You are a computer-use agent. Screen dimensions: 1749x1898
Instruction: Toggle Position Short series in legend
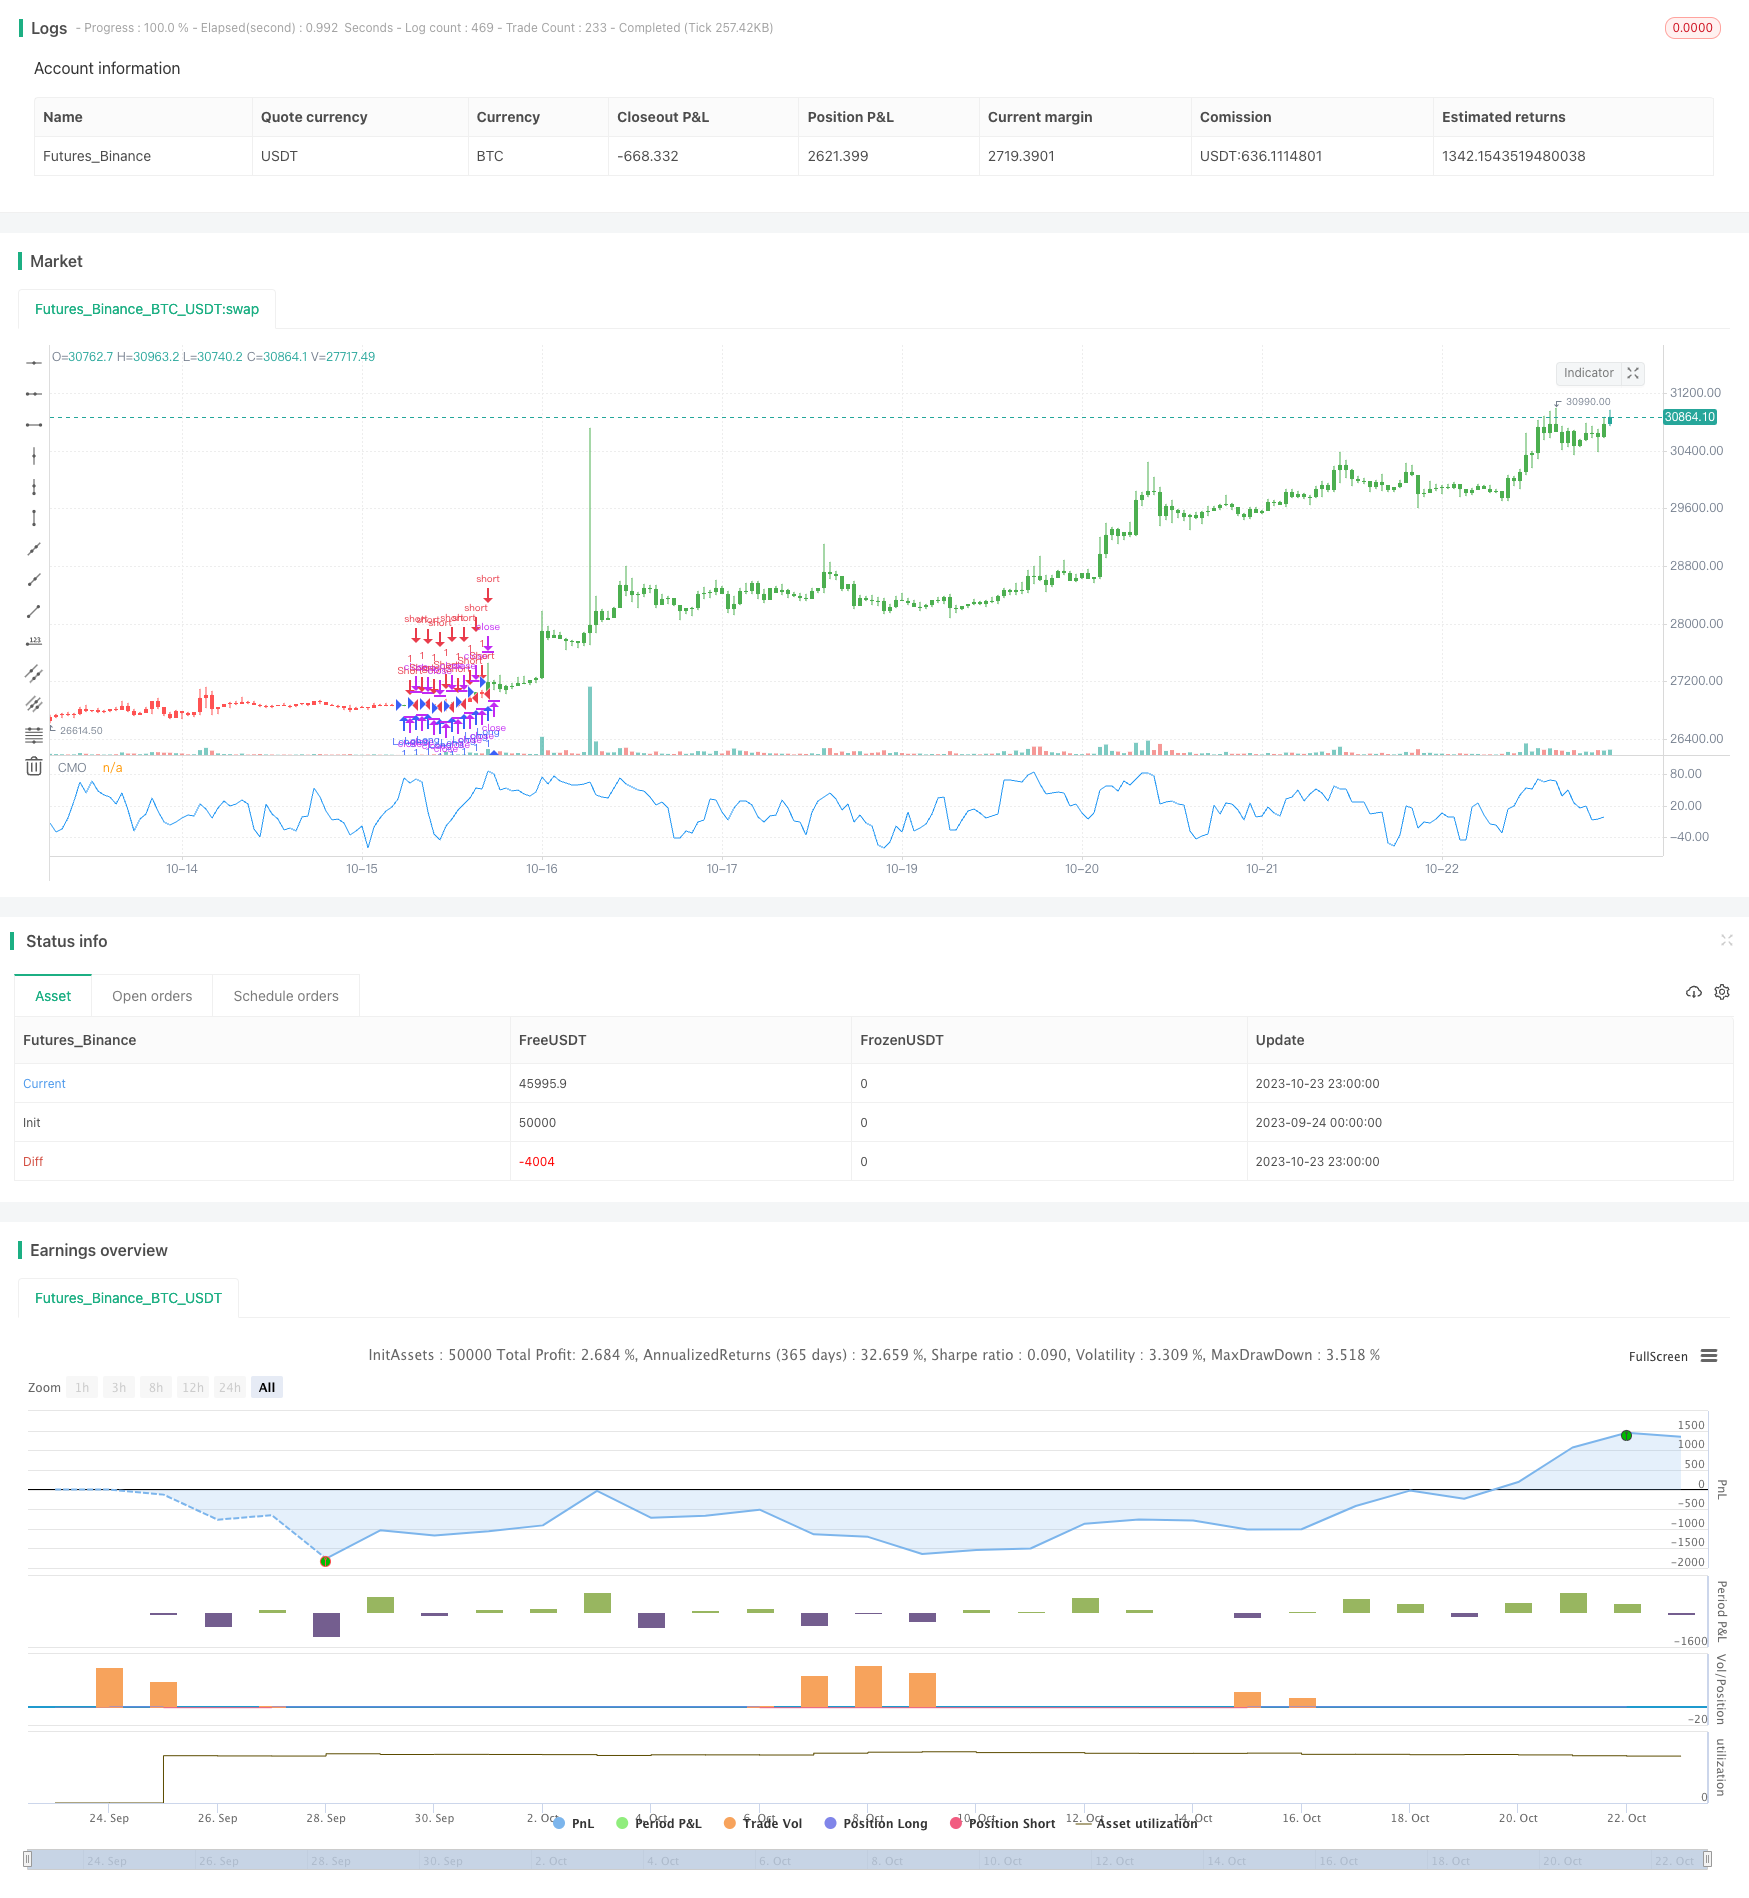1002,1823
